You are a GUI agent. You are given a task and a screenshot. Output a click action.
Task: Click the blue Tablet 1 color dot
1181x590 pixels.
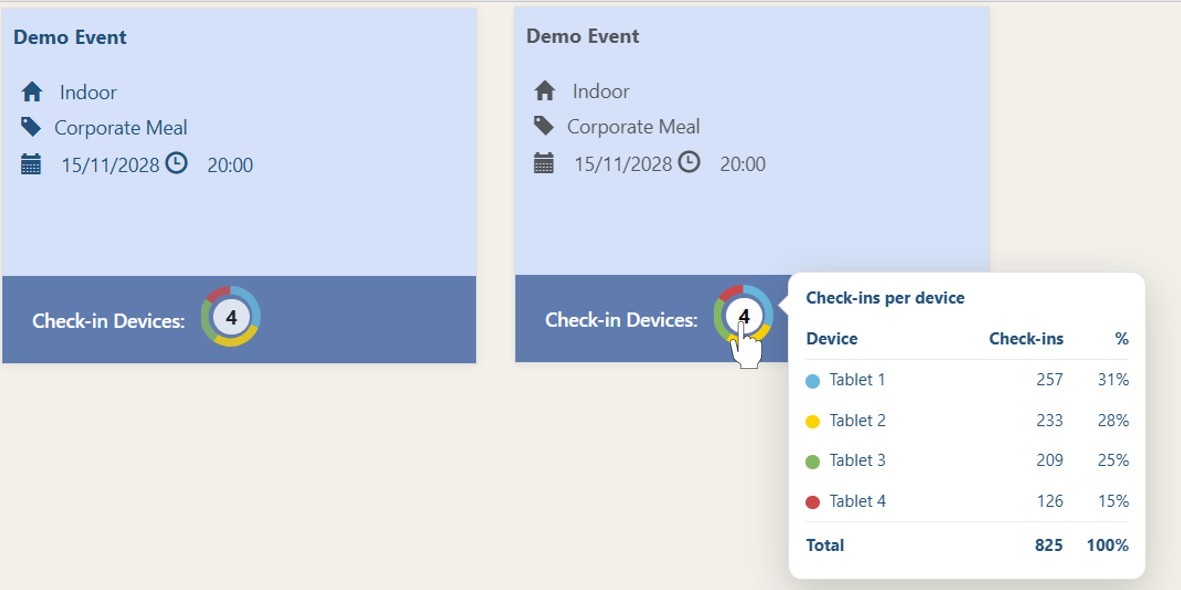(813, 381)
